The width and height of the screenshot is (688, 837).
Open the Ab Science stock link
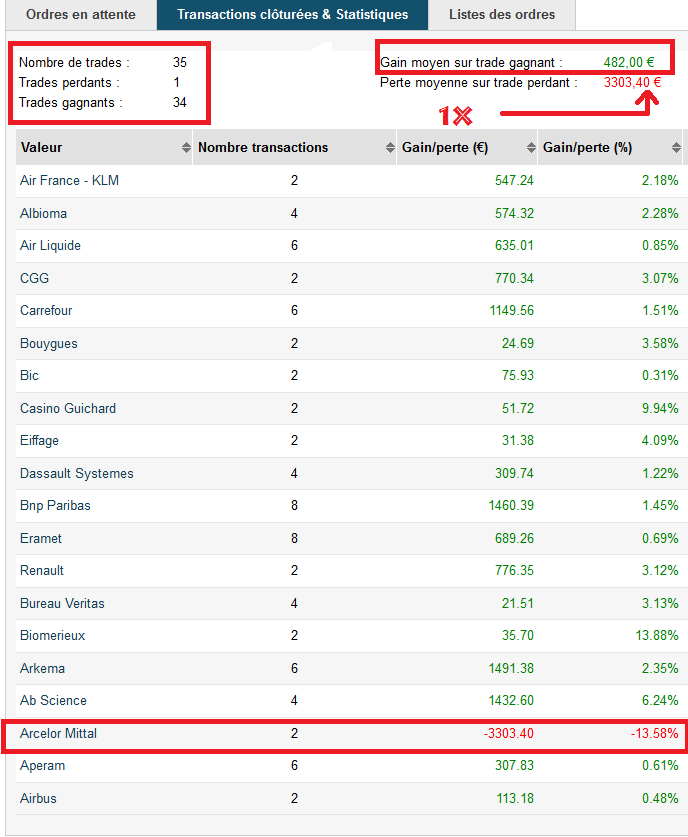click(53, 700)
